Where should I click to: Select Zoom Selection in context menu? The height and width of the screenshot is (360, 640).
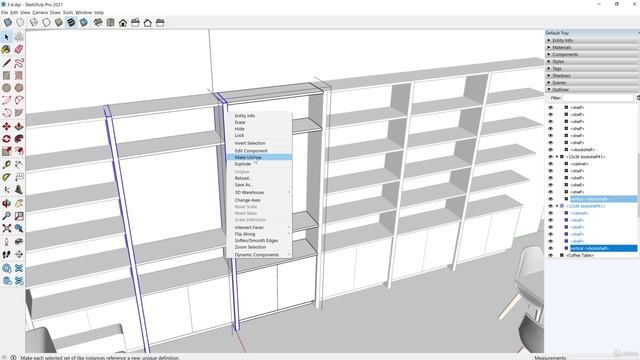point(259,247)
